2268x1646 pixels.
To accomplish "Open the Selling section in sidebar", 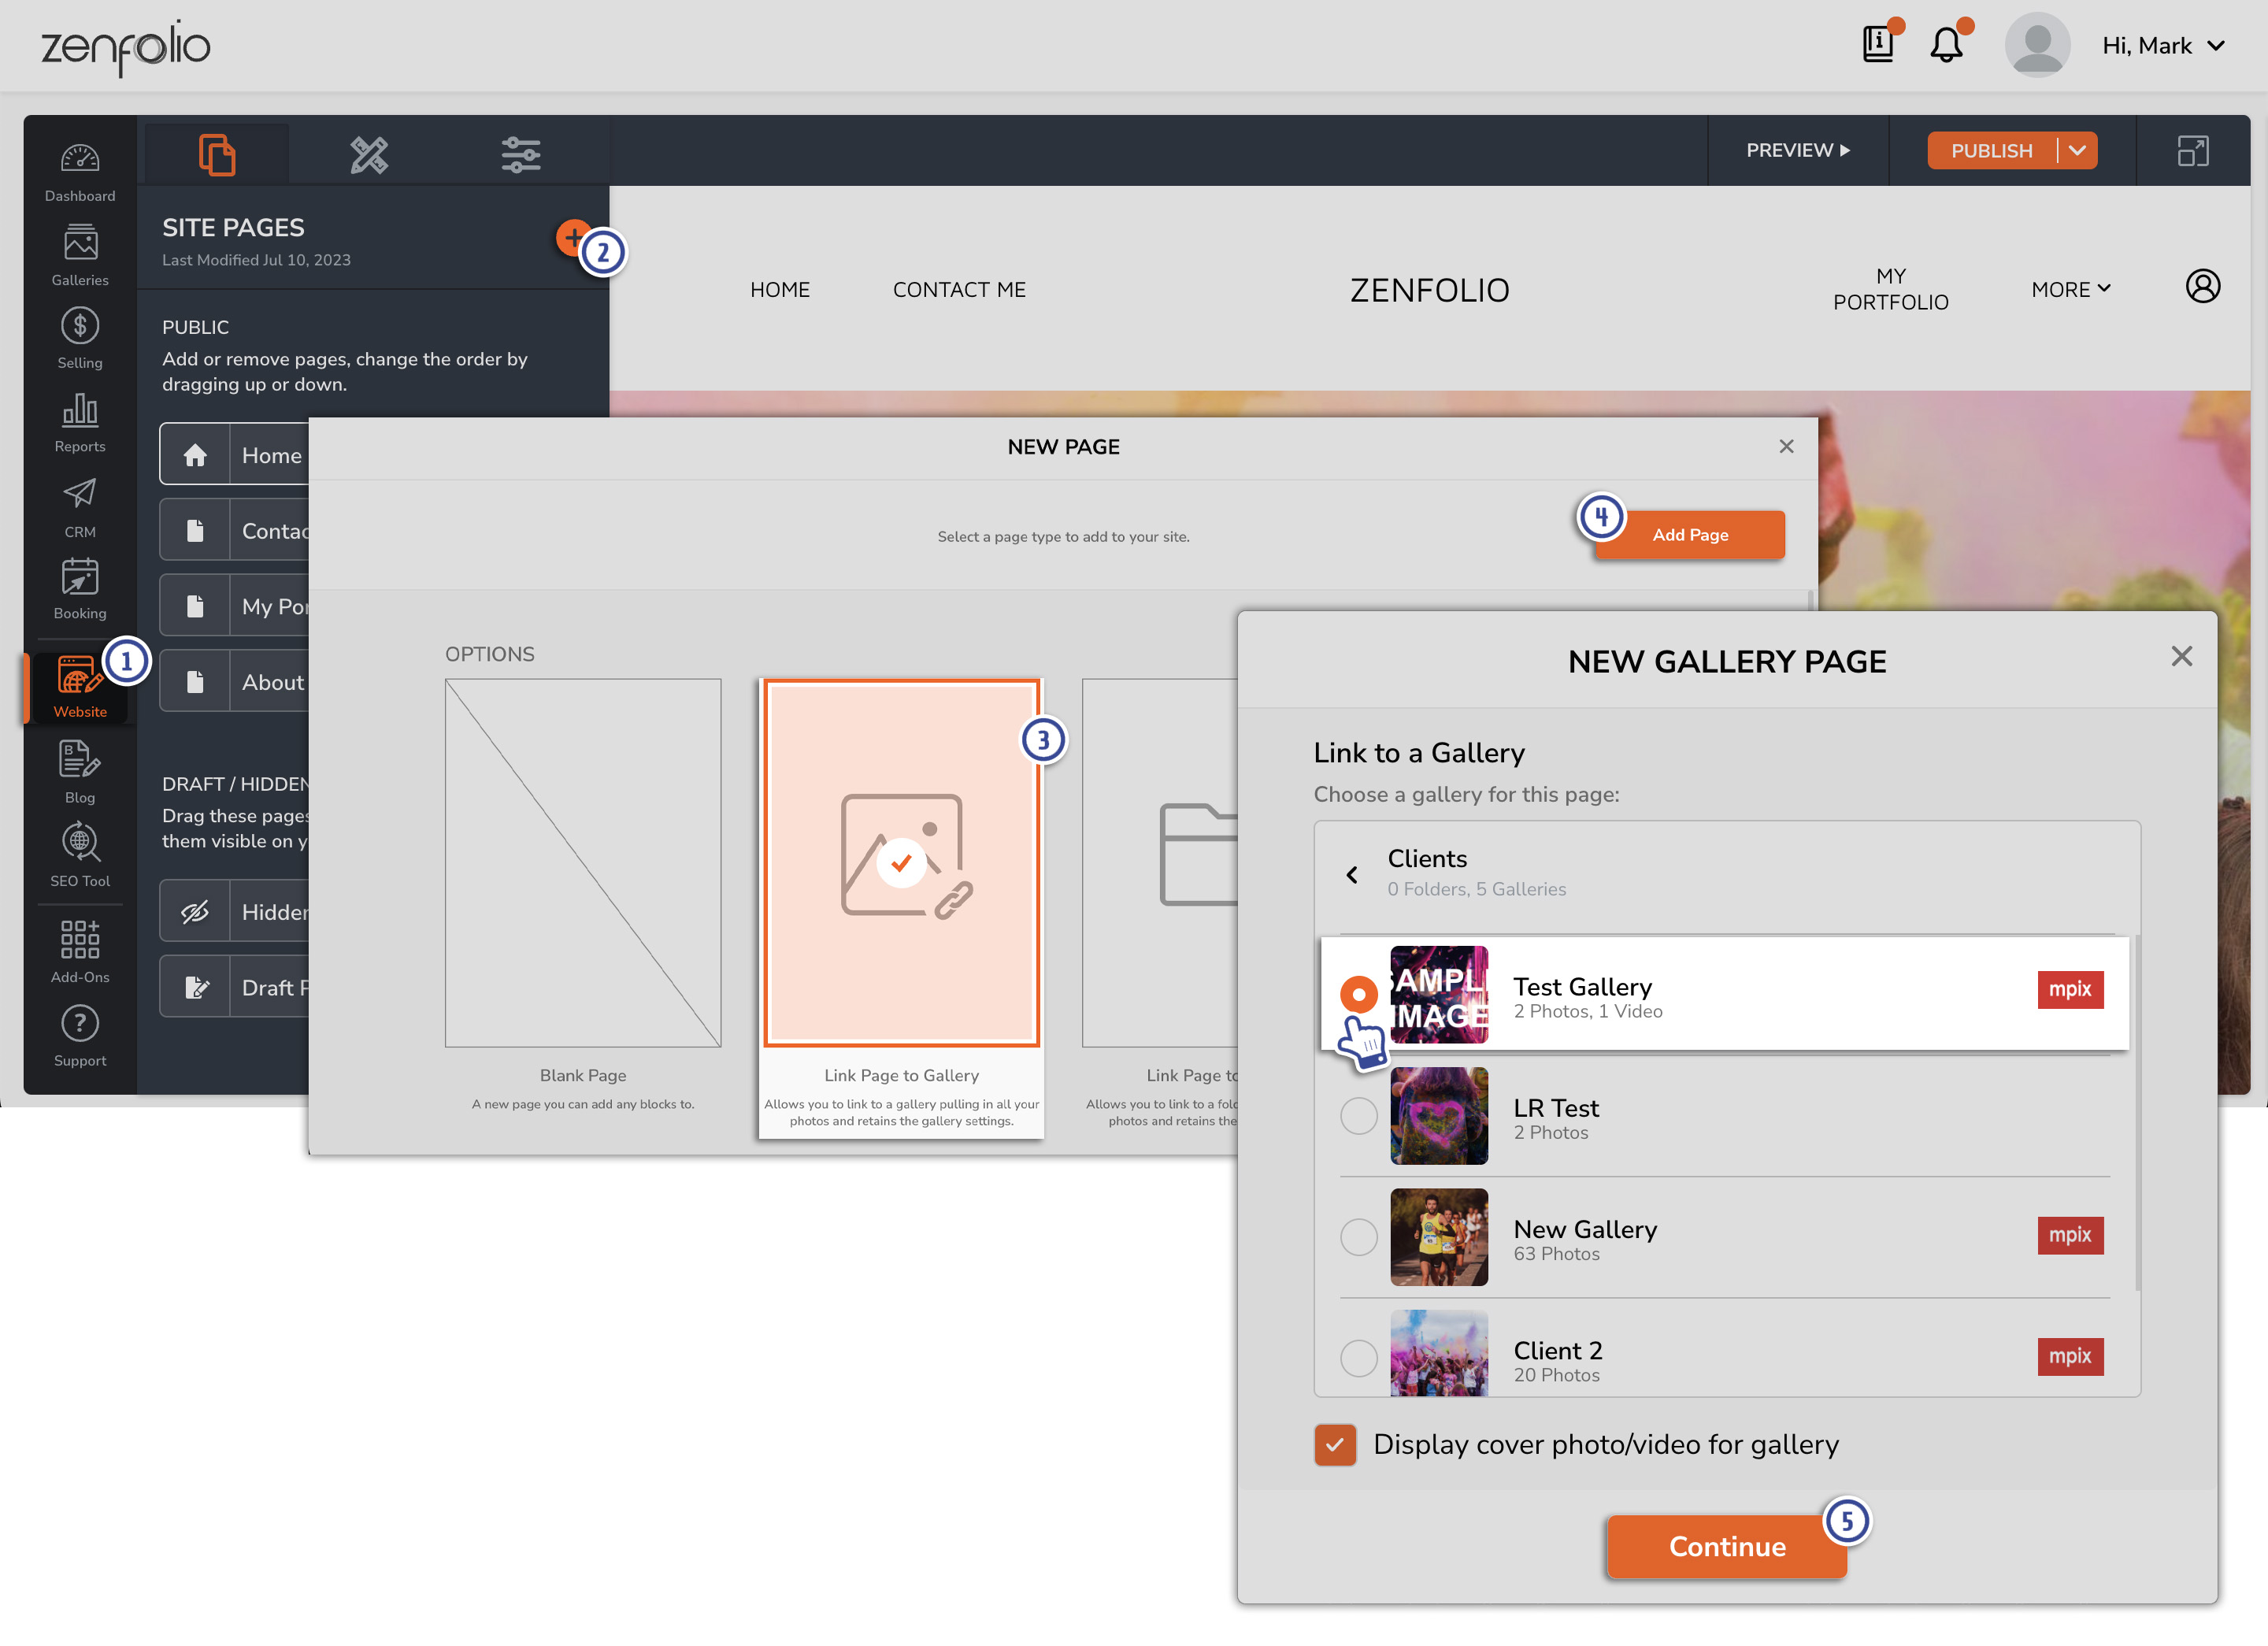I will click(x=80, y=339).
